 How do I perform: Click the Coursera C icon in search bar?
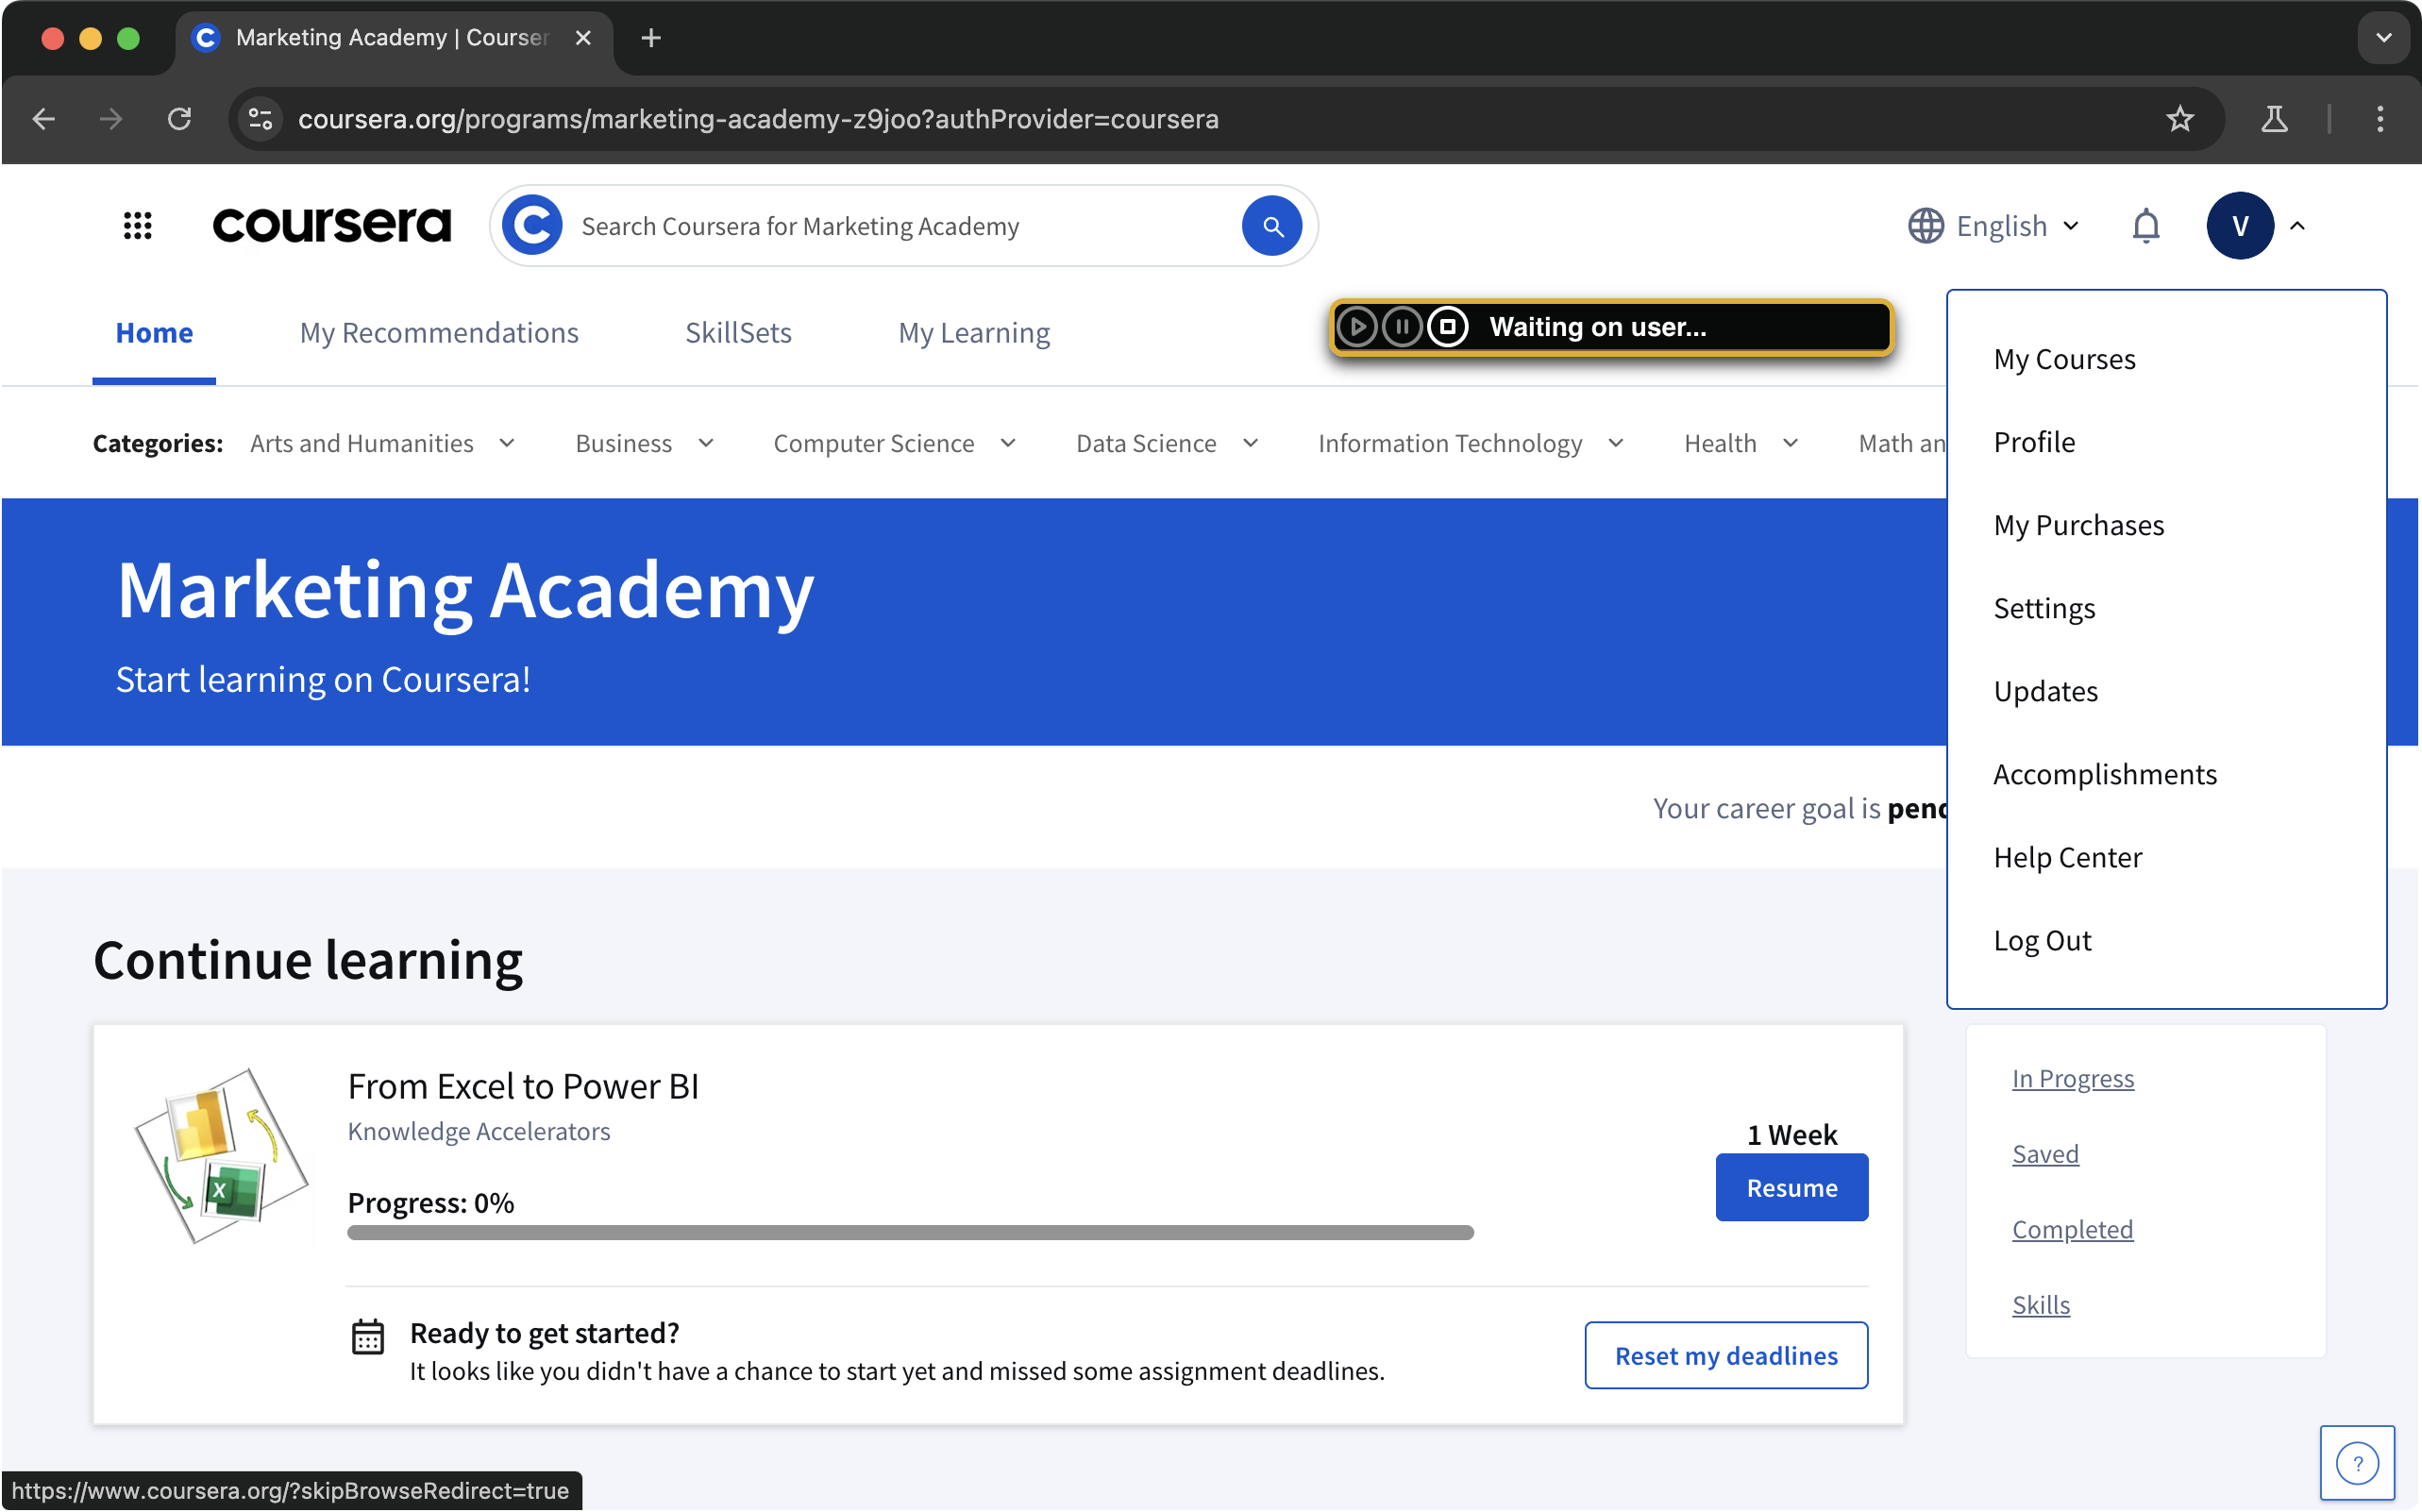[531, 225]
